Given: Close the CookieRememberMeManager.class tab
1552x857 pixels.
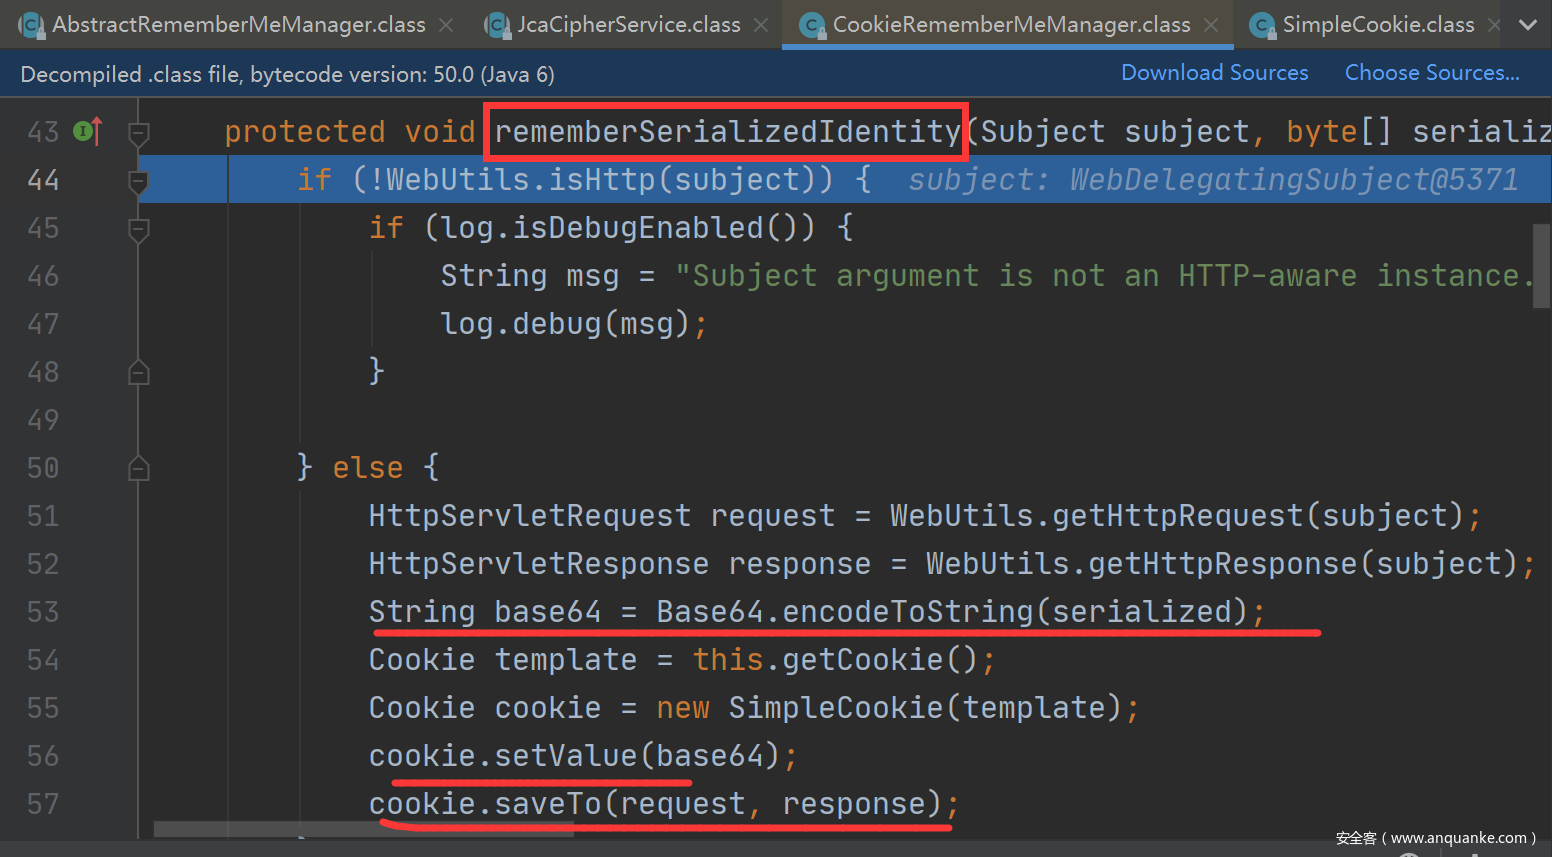Looking at the screenshot, I should click(1211, 25).
